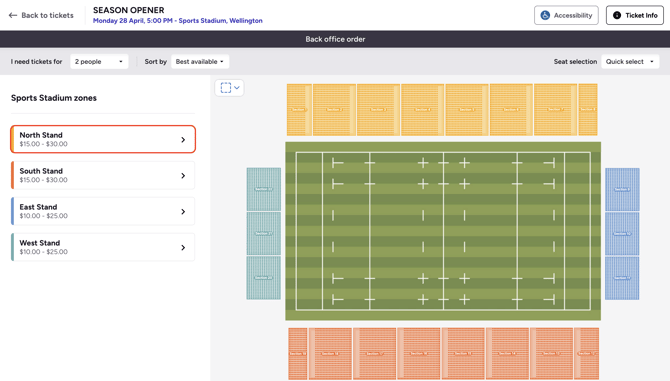Select the 'South Stand' zone name

pos(41,171)
